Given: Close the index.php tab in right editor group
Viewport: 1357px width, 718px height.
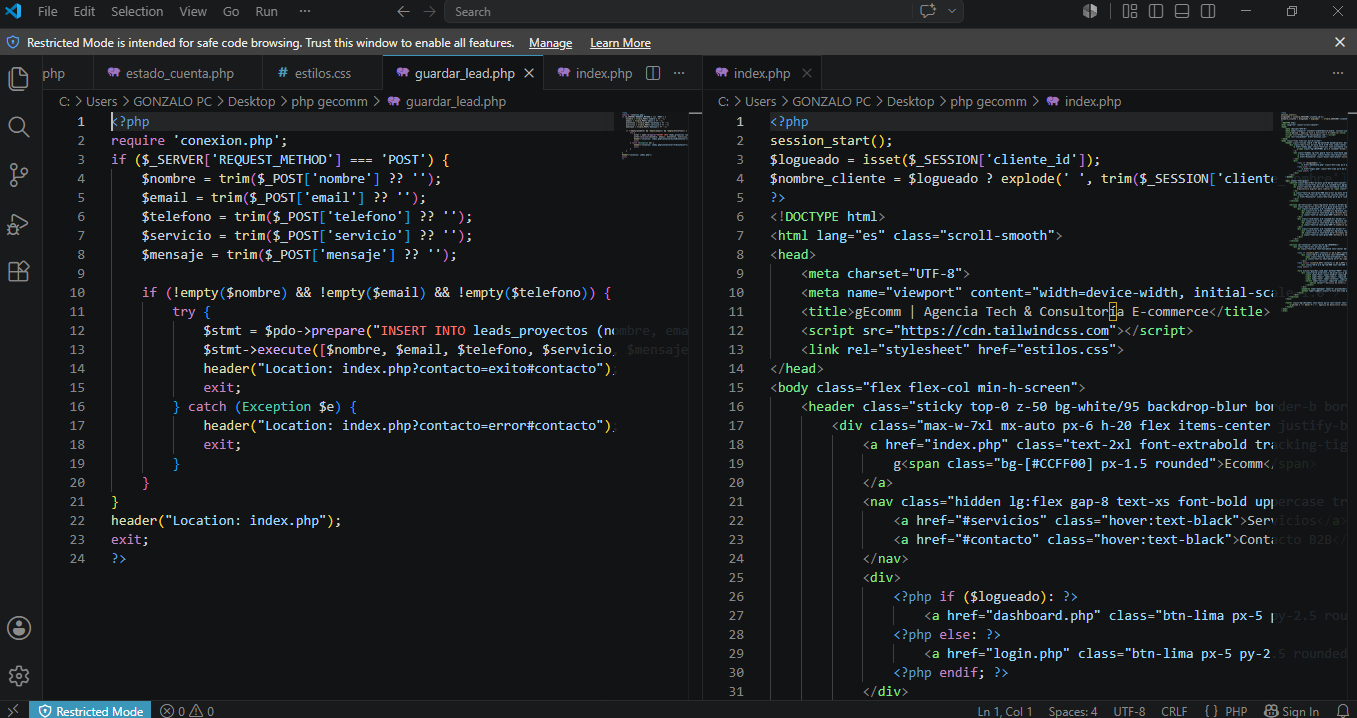Looking at the screenshot, I should (806, 73).
